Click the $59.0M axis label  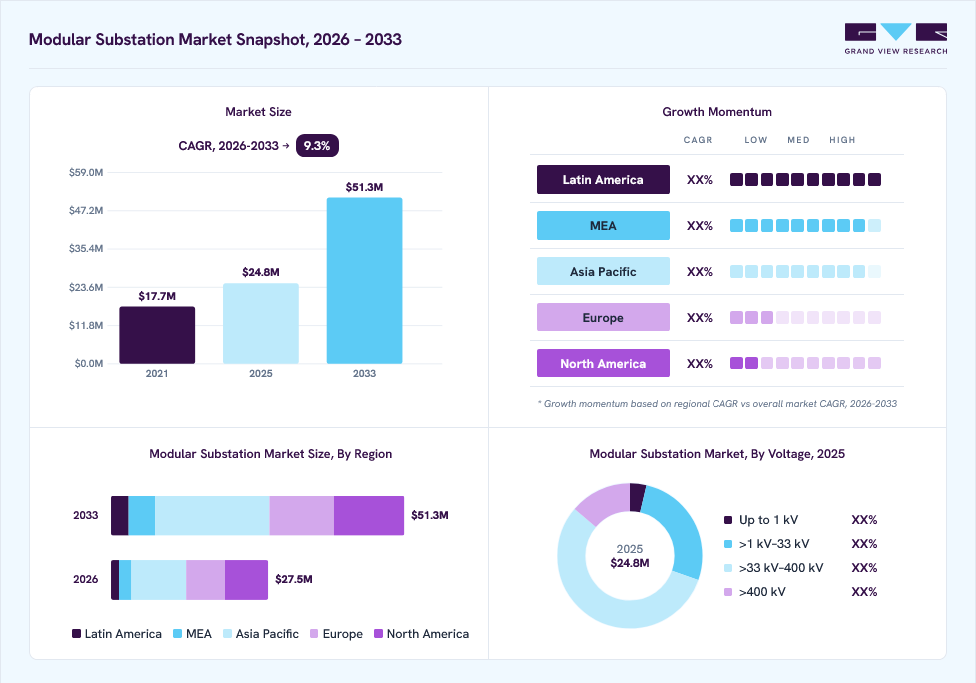[86, 172]
